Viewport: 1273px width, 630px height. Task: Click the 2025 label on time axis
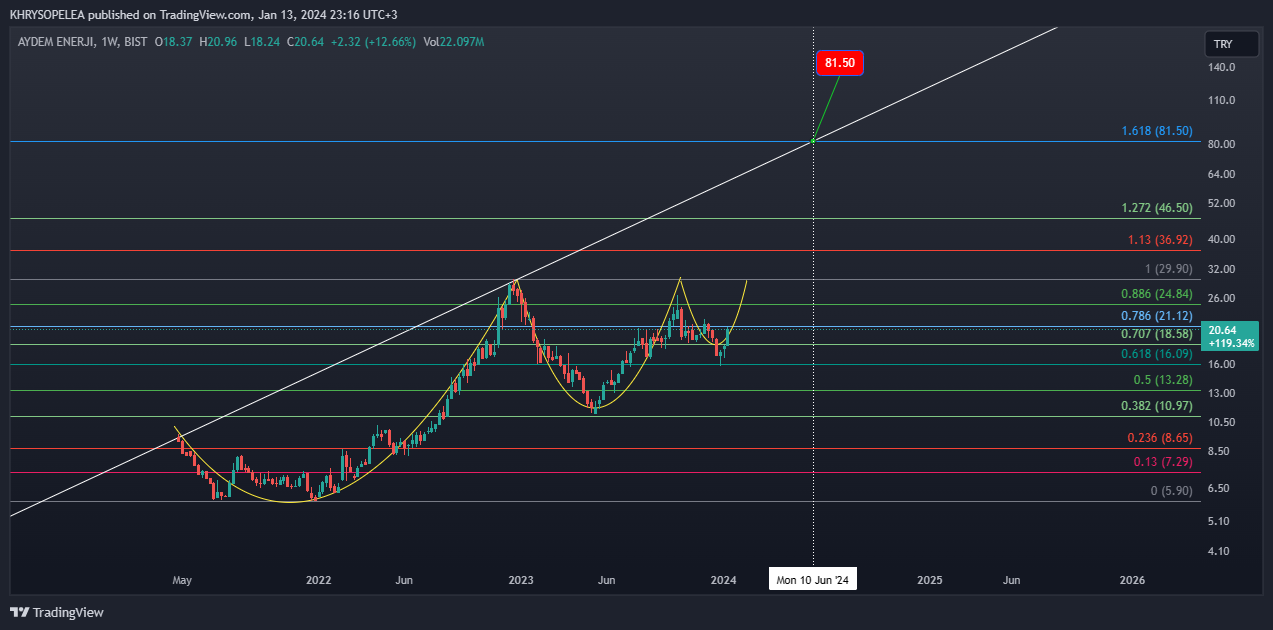(930, 580)
